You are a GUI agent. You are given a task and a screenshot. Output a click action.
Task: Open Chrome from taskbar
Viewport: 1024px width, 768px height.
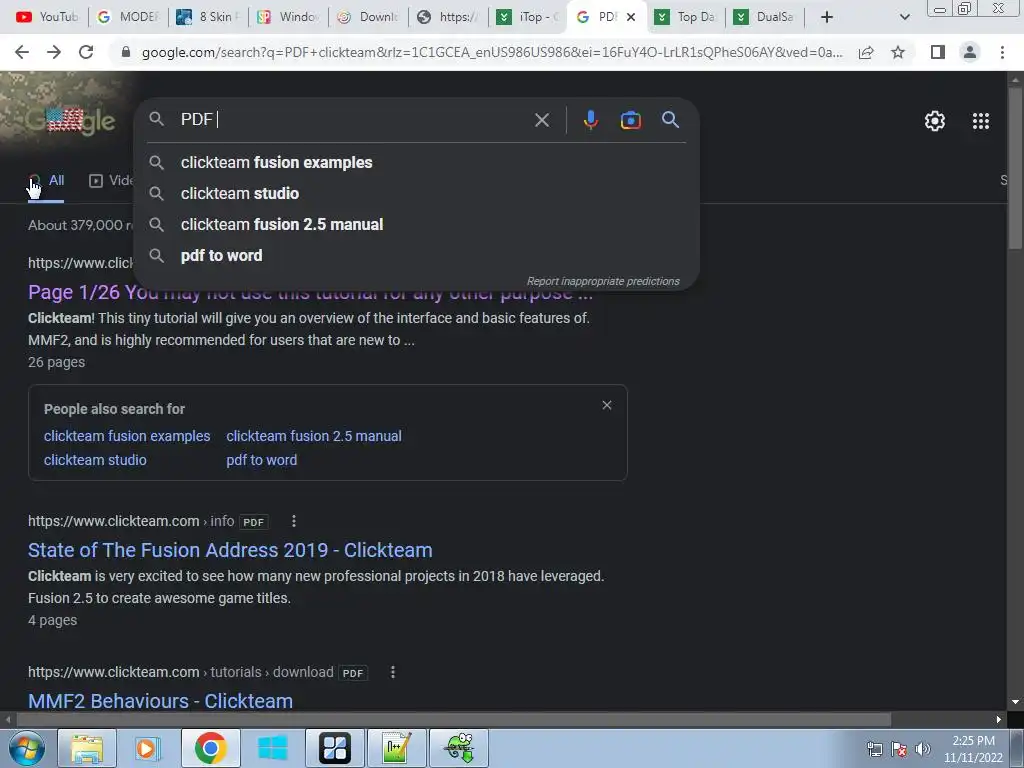210,748
